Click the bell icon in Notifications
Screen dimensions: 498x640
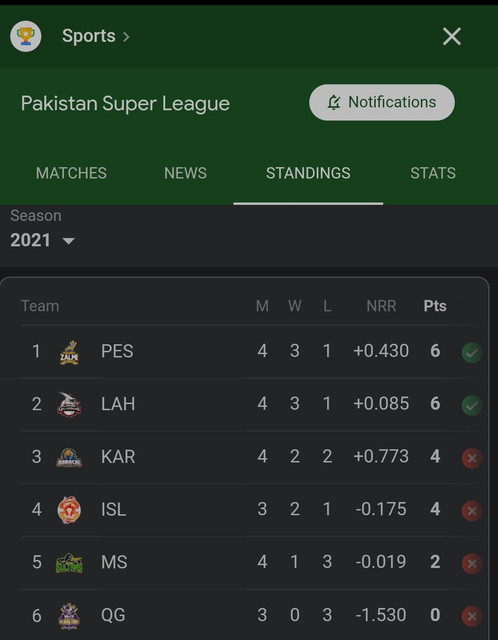334,102
